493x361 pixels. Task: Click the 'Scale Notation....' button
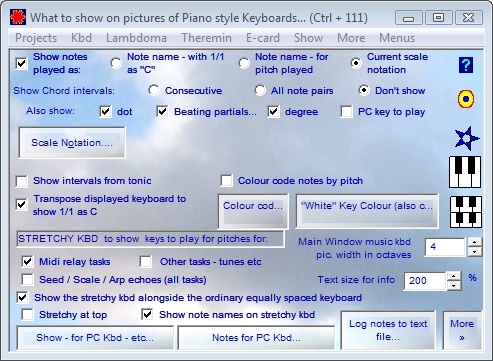pyautogui.click(x=72, y=143)
